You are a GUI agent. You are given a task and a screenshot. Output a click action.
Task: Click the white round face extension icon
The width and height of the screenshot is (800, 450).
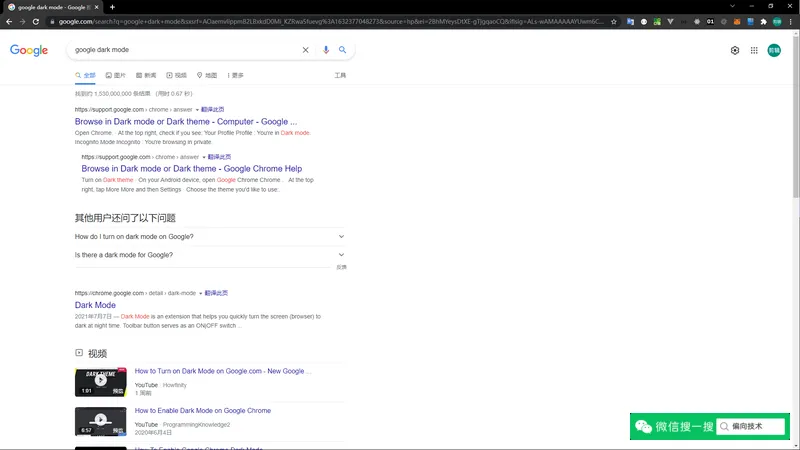[x=644, y=21]
